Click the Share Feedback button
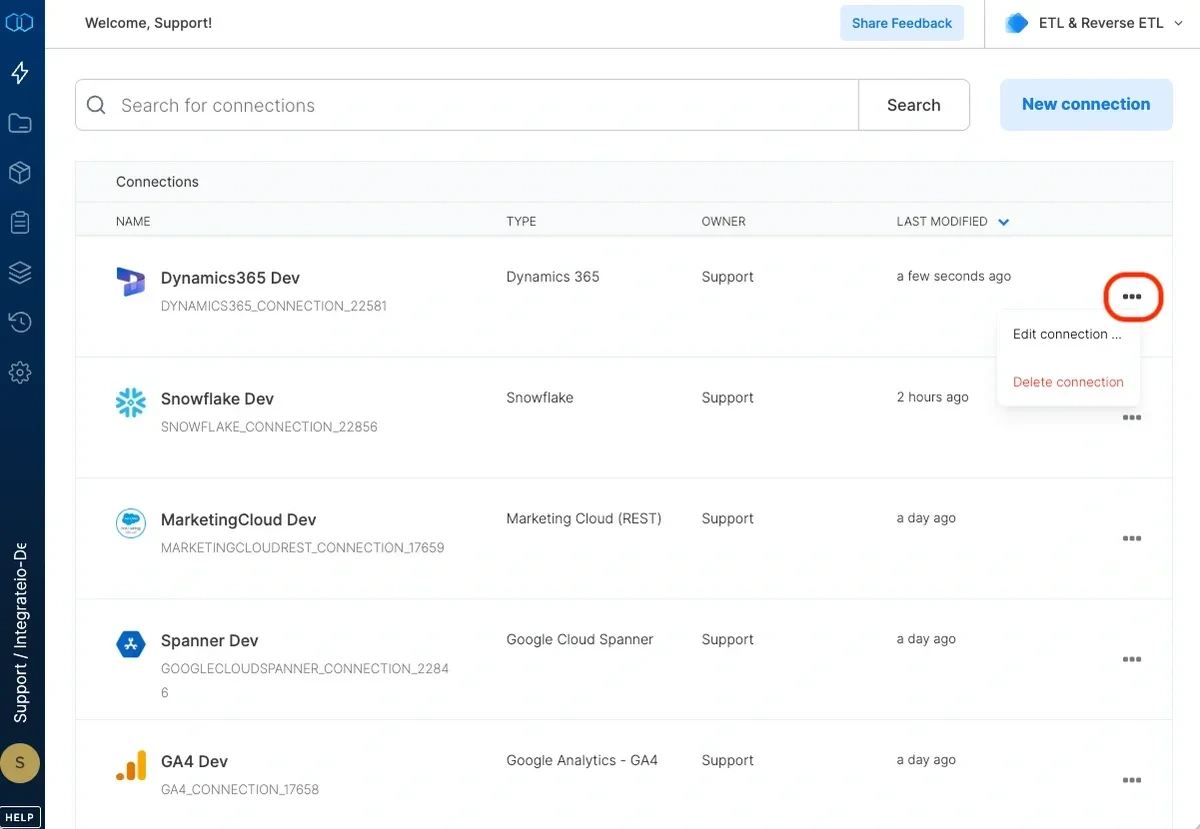The image size is (1200, 829). tap(902, 23)
